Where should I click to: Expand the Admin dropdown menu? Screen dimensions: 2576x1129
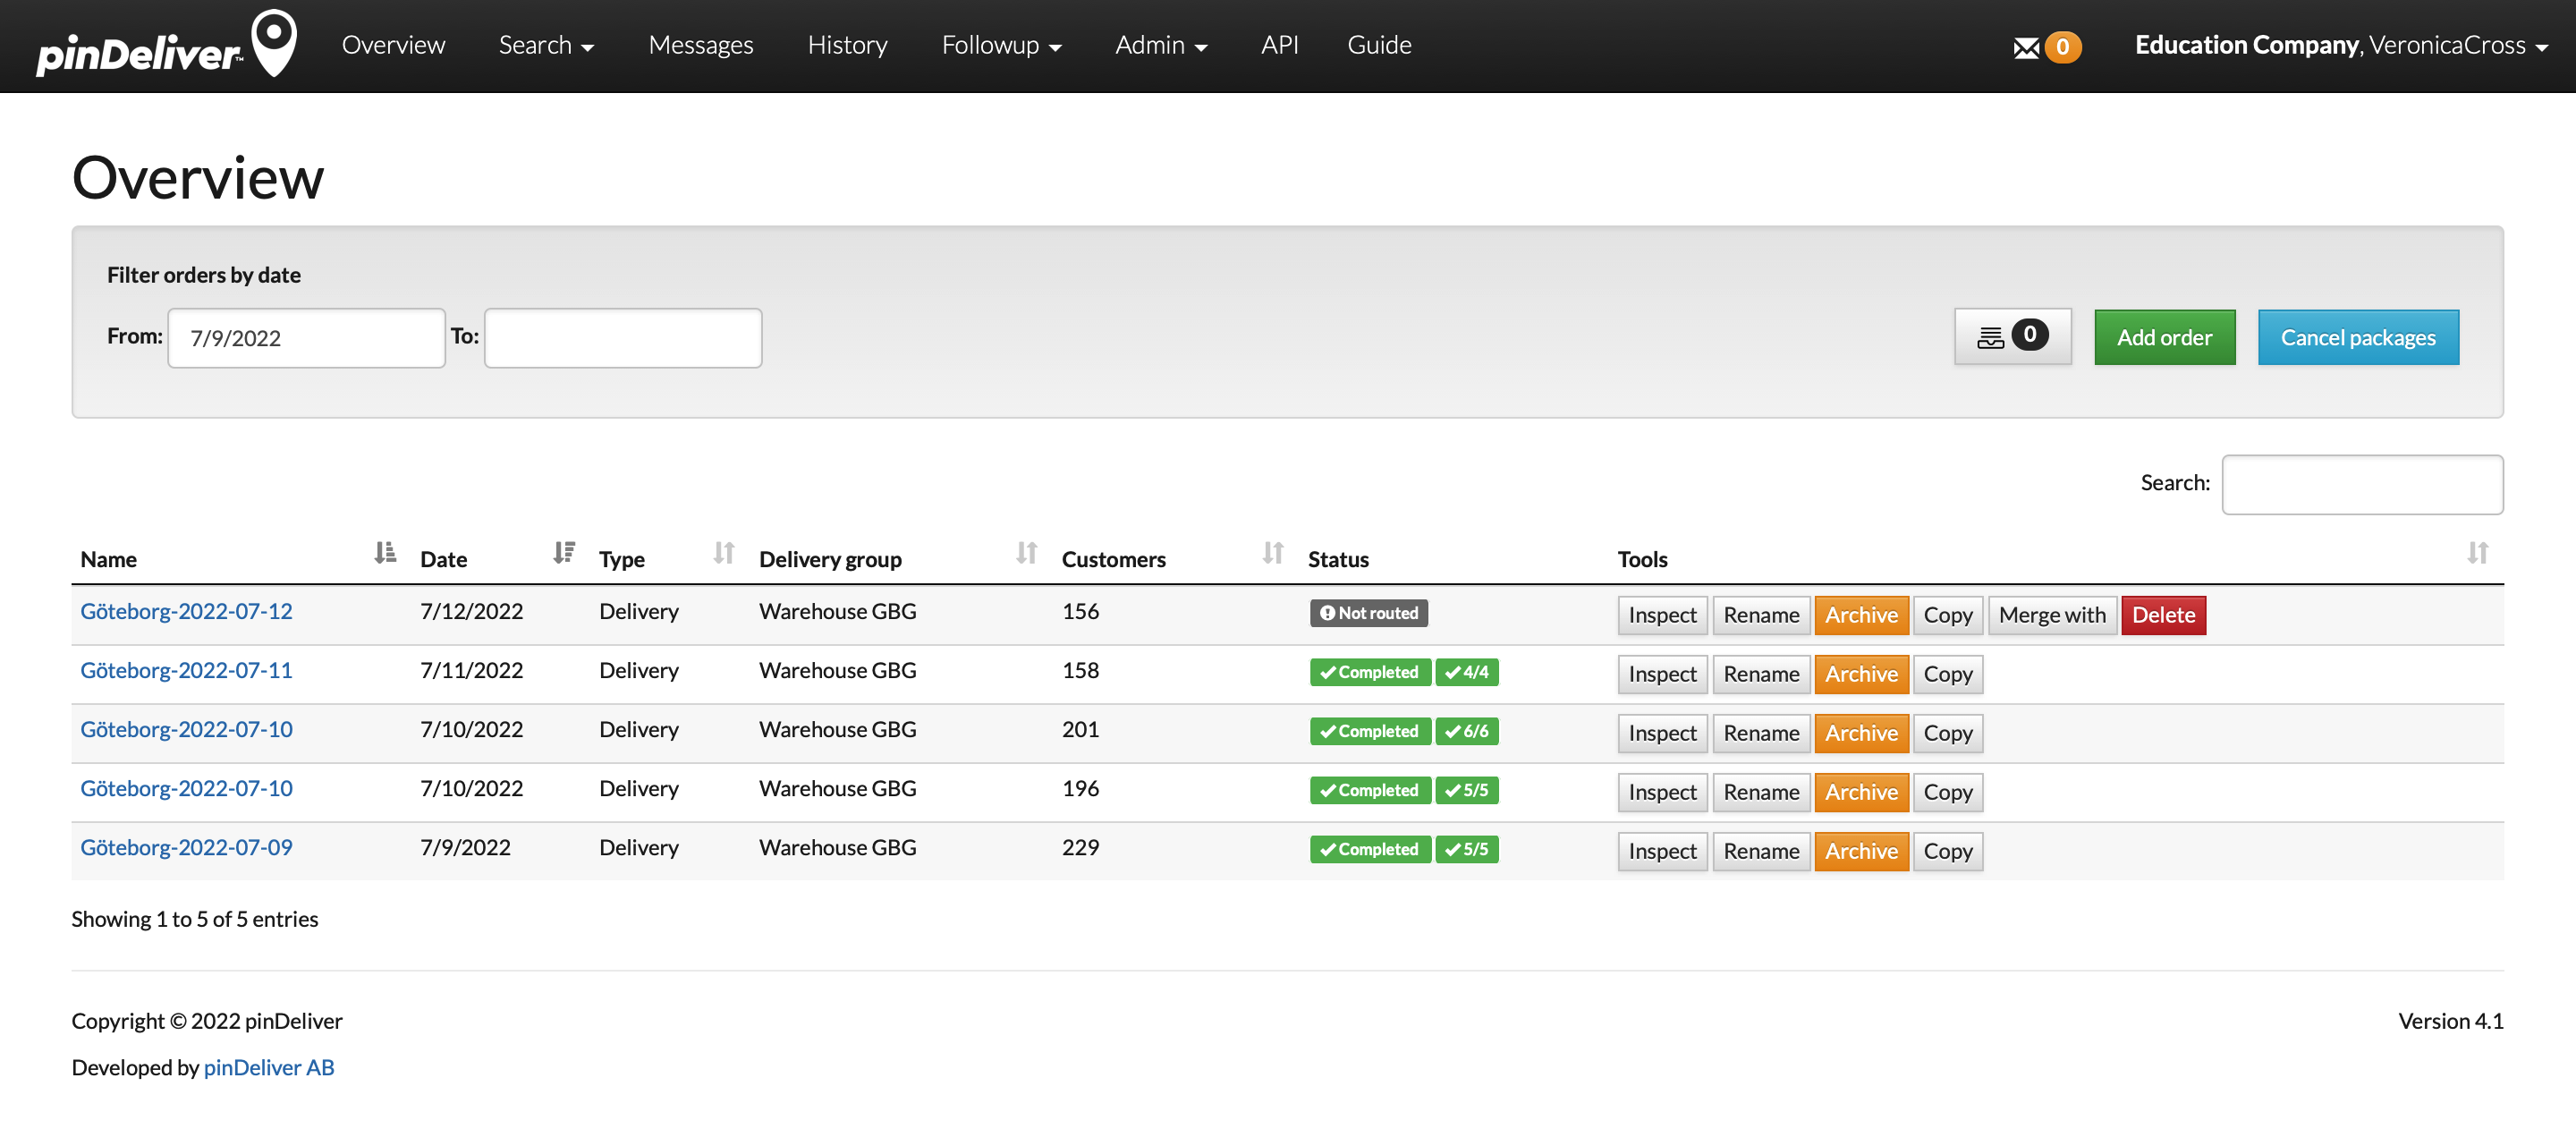1161,45
